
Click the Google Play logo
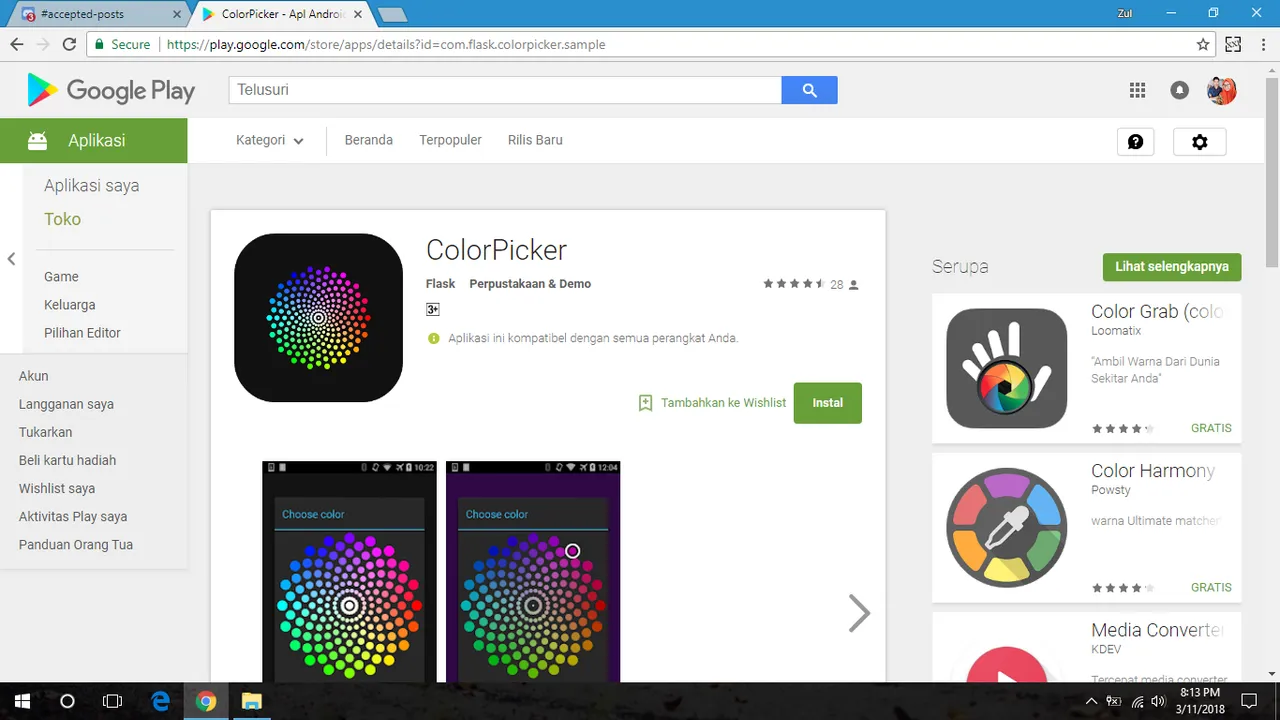tap(111, 90)
